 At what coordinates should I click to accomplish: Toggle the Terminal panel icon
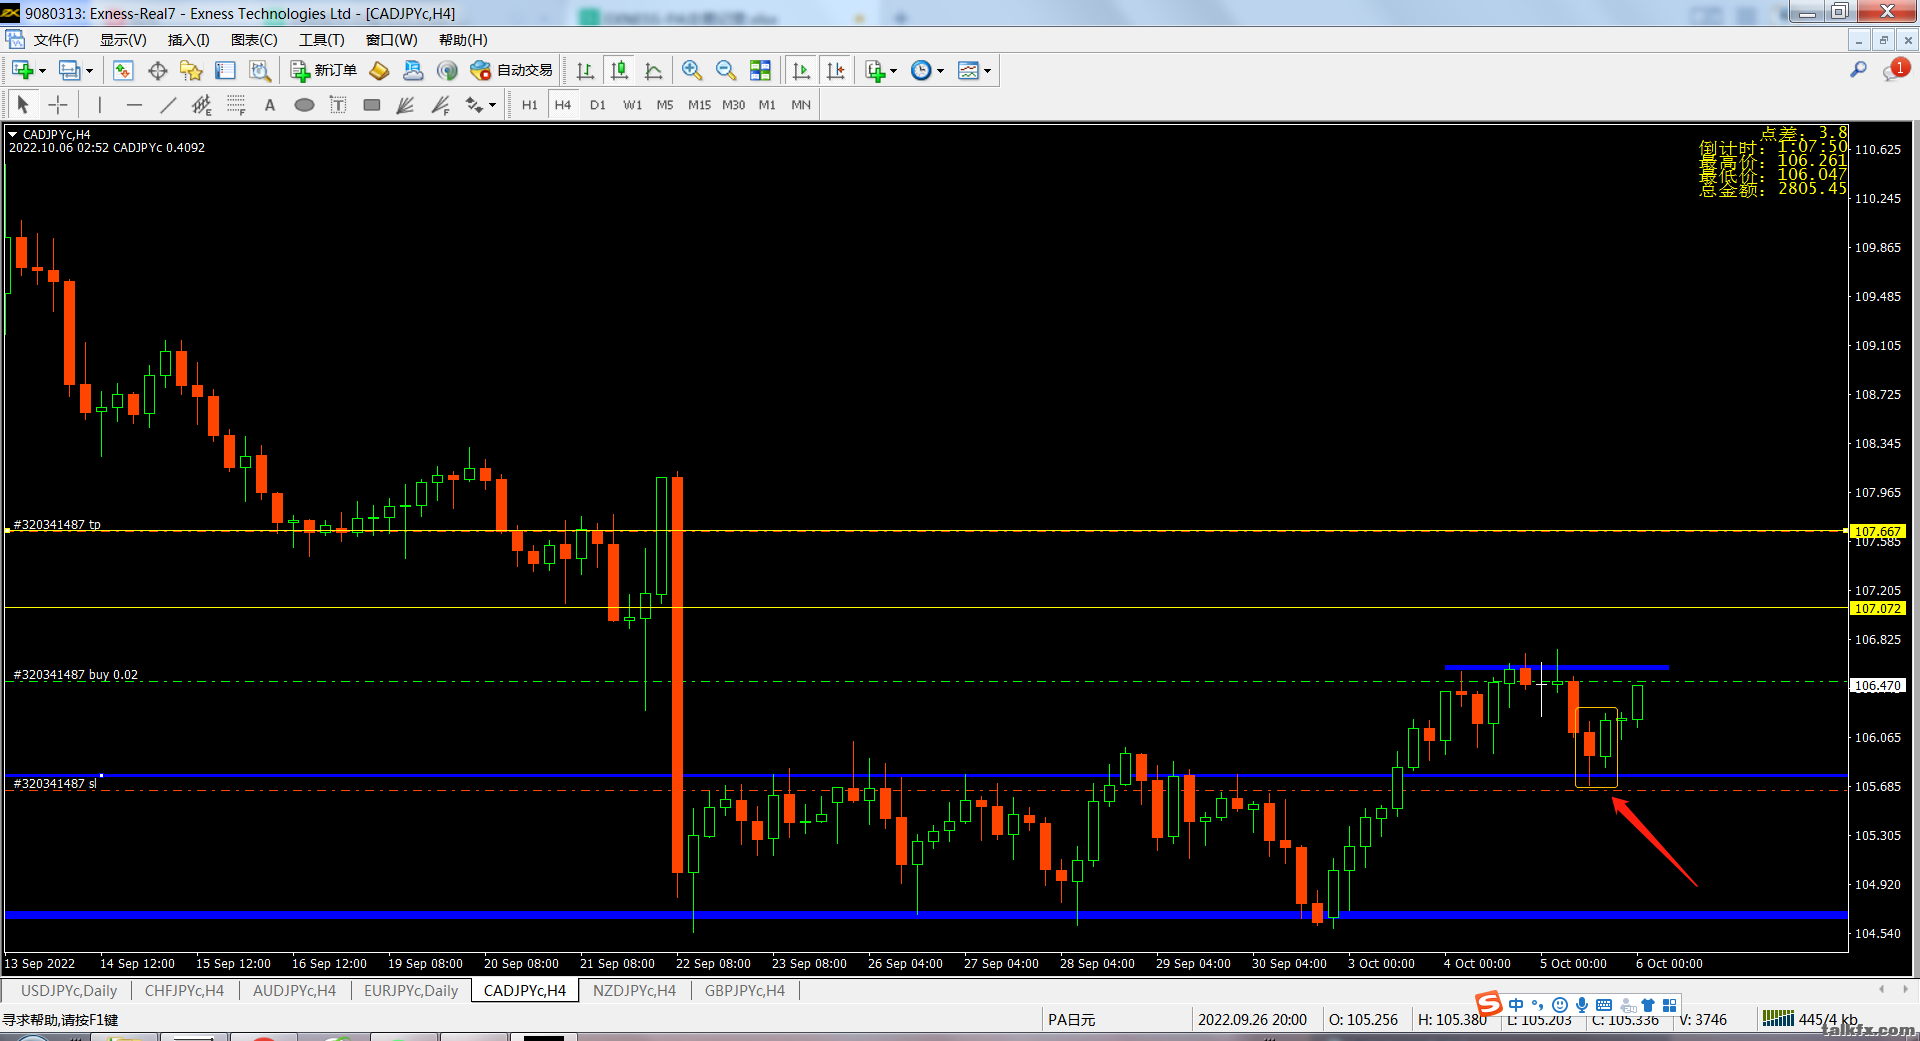click(225, 70)
